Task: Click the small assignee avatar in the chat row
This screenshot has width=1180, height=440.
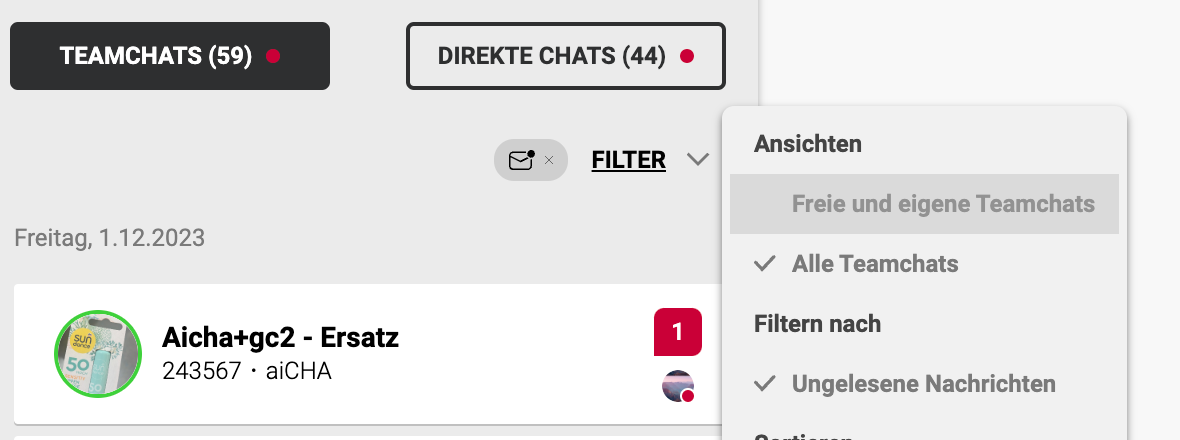Action: coord(678,386)
